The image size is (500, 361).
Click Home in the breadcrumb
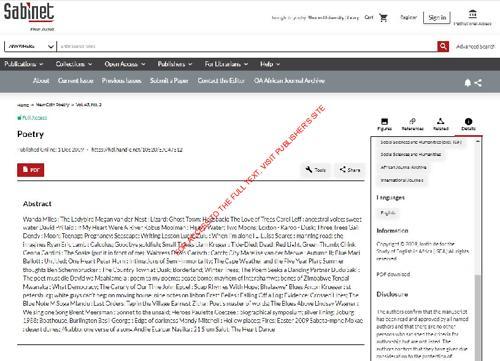23,105
